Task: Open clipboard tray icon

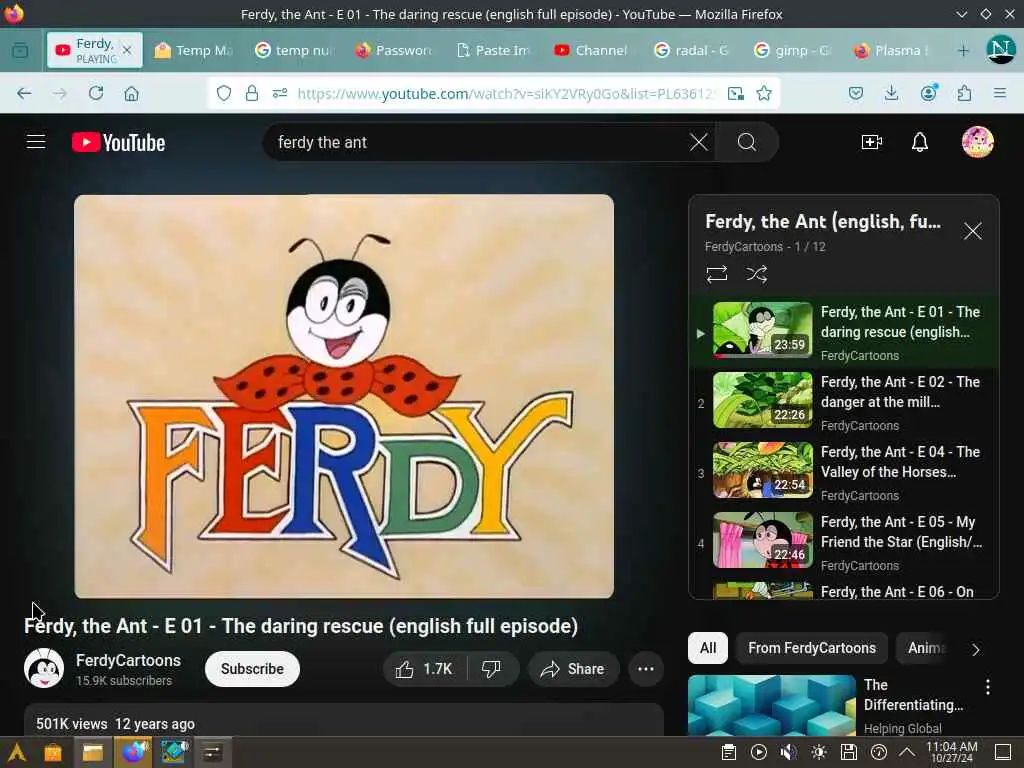Action: [729, 752]
